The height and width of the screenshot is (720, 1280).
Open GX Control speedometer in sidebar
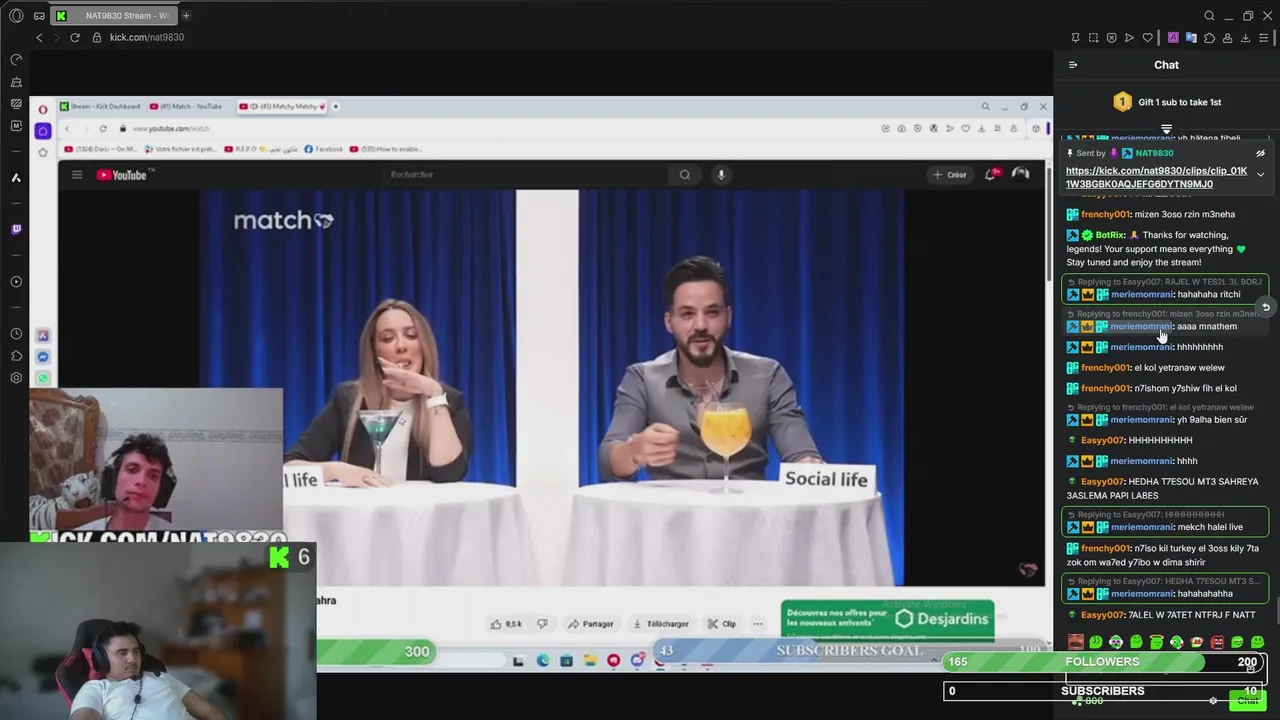16,60
